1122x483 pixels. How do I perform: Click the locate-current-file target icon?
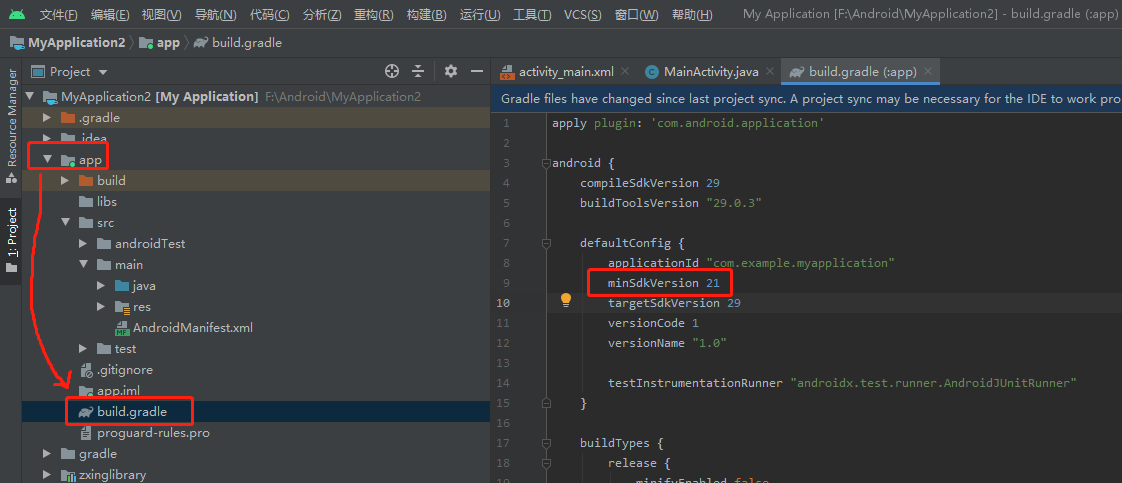click(391, 71)
